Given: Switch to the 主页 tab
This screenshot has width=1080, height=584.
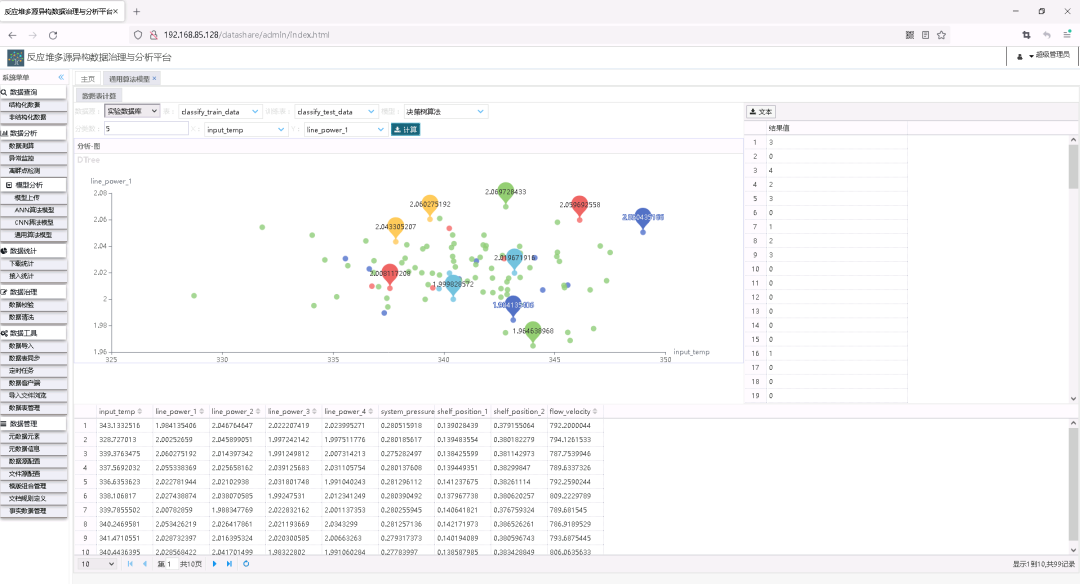Looking at the screenshot, I should coord(88,78).
